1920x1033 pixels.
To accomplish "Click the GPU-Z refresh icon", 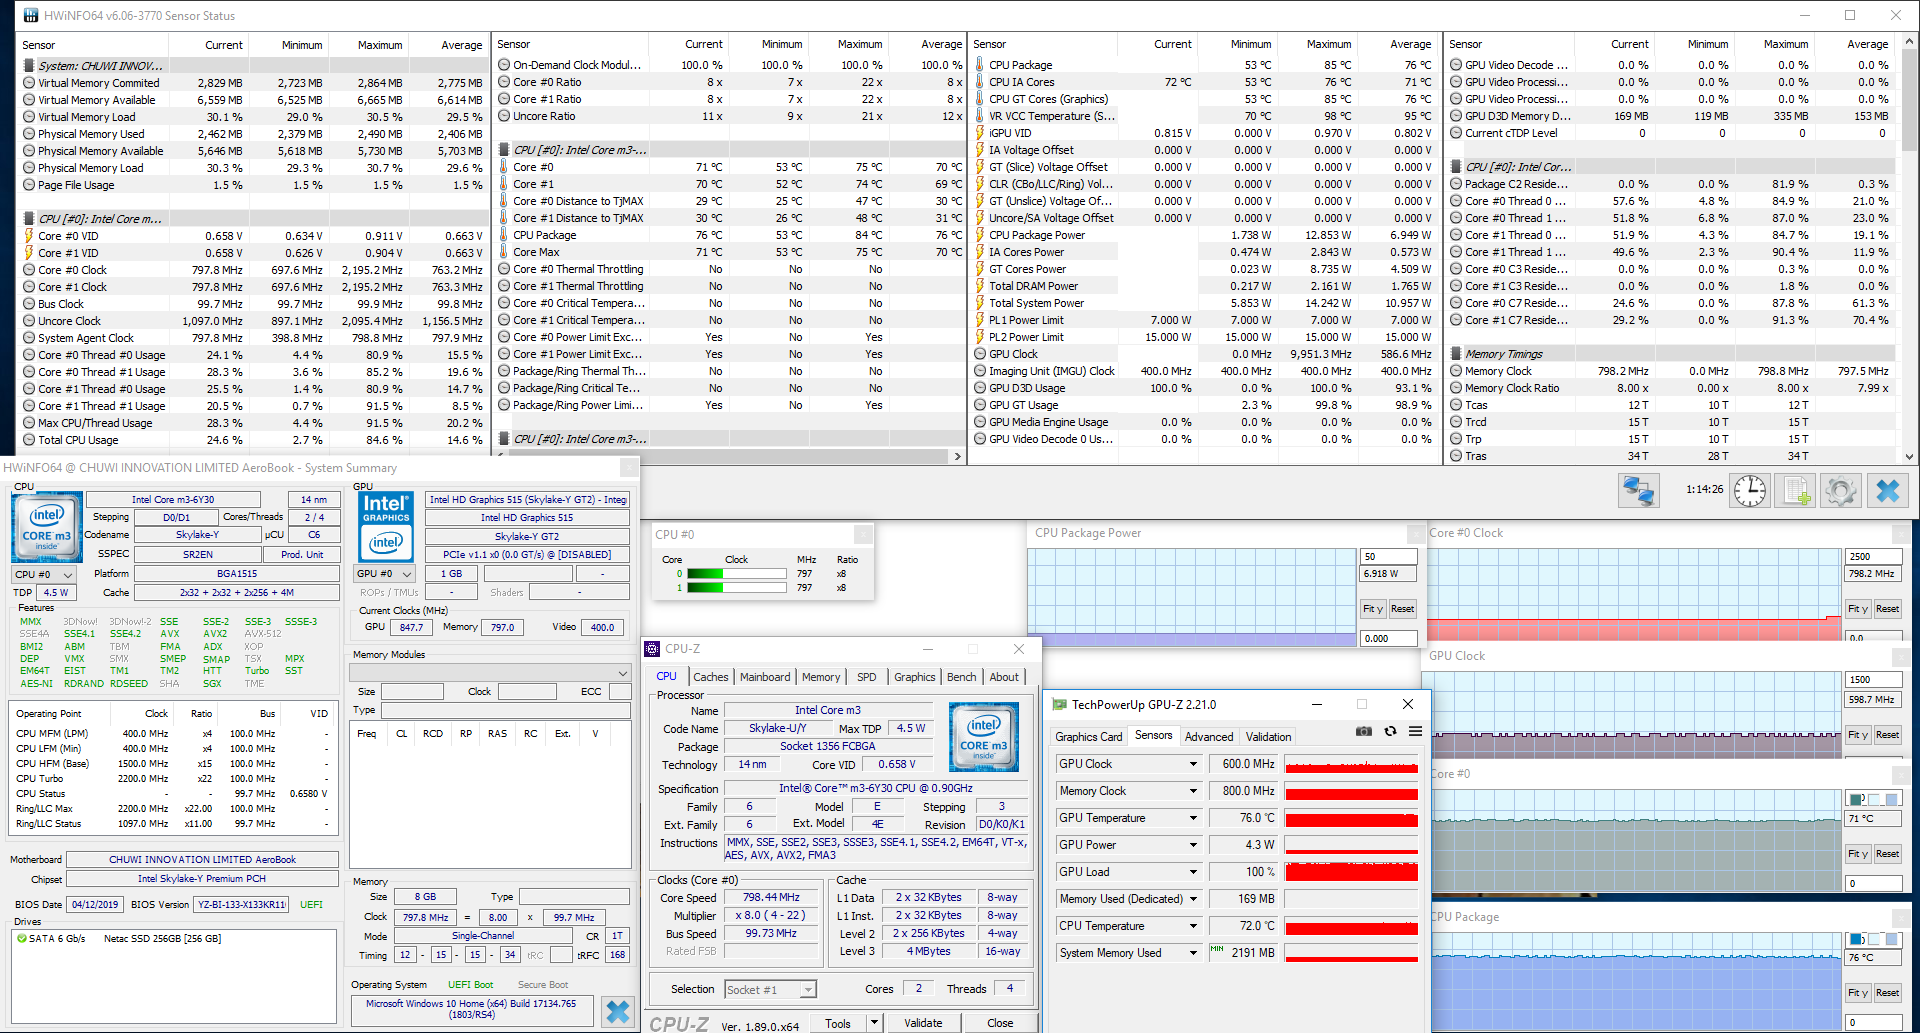I will 1390,731.
